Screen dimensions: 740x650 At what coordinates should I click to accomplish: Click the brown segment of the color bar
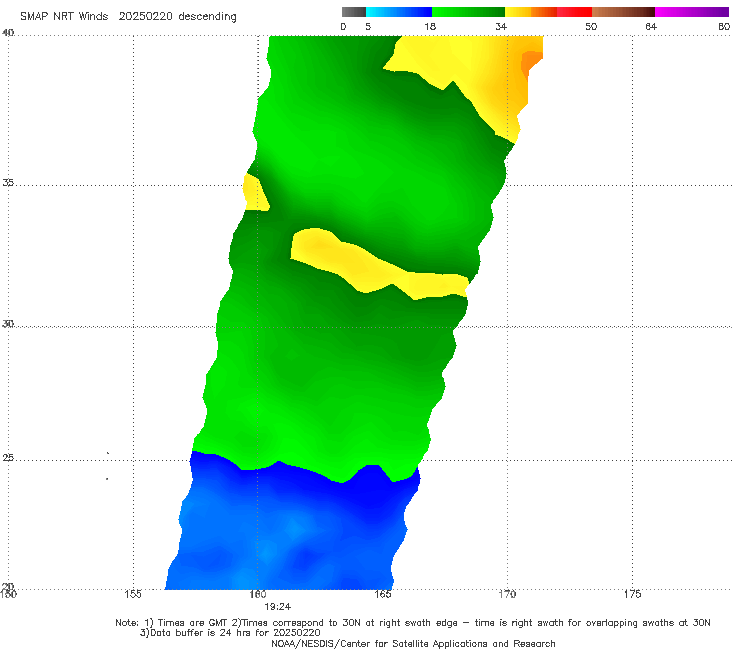623,12
